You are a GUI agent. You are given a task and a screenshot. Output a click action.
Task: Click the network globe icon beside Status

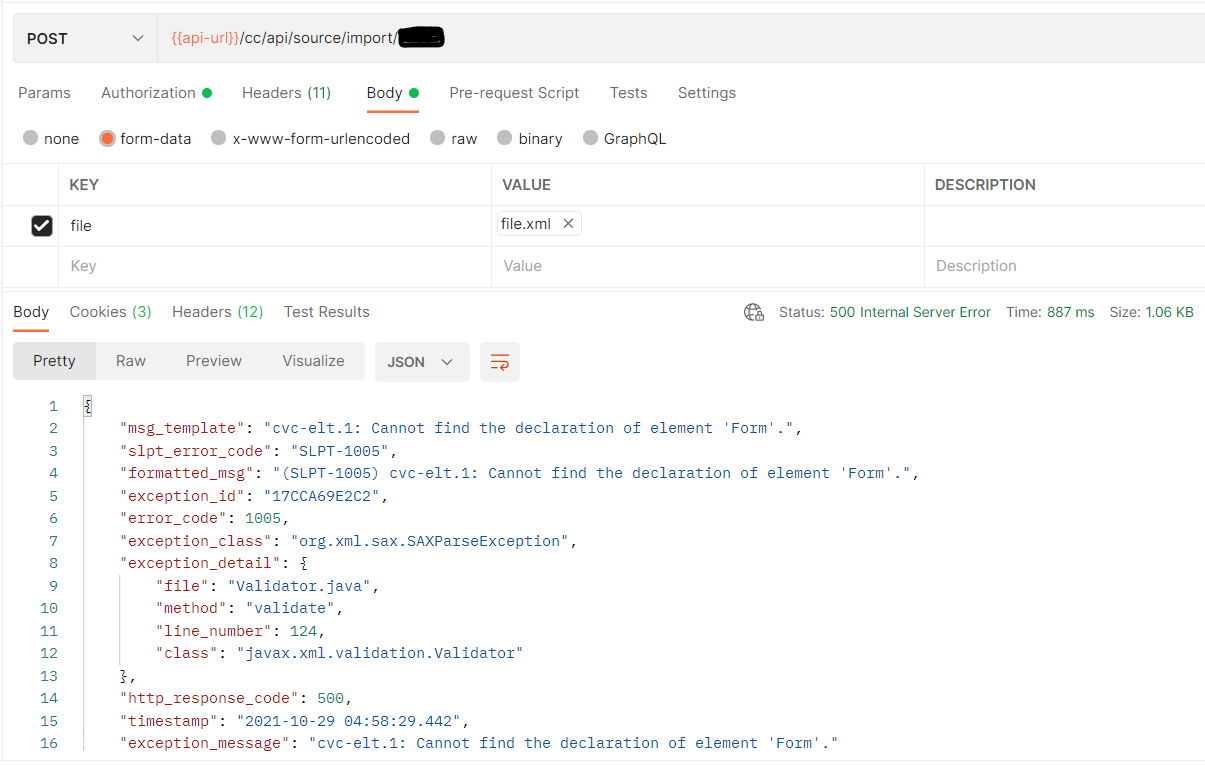click(754, 312)
